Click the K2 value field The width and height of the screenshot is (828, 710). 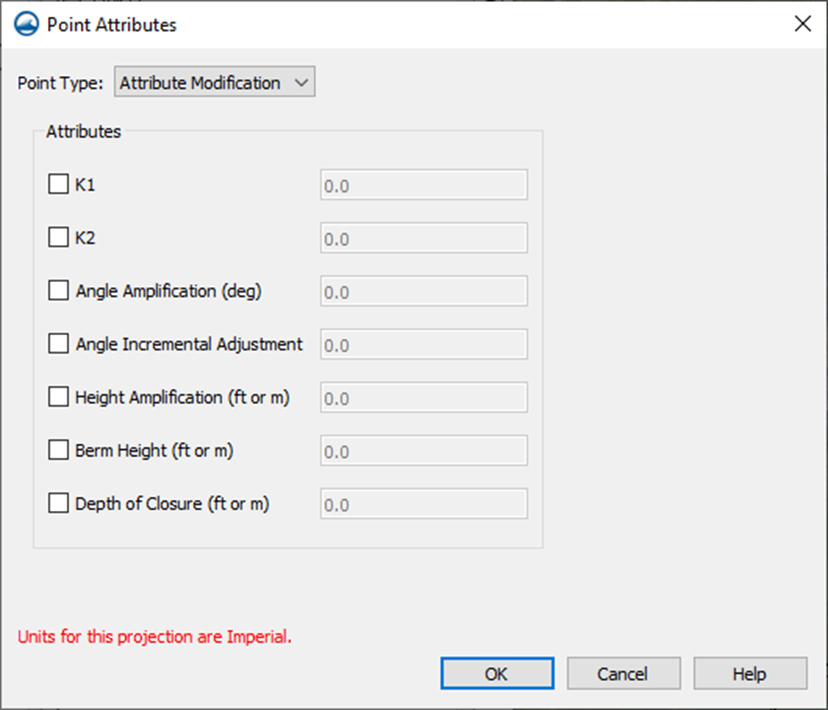(x=424, y=238)
